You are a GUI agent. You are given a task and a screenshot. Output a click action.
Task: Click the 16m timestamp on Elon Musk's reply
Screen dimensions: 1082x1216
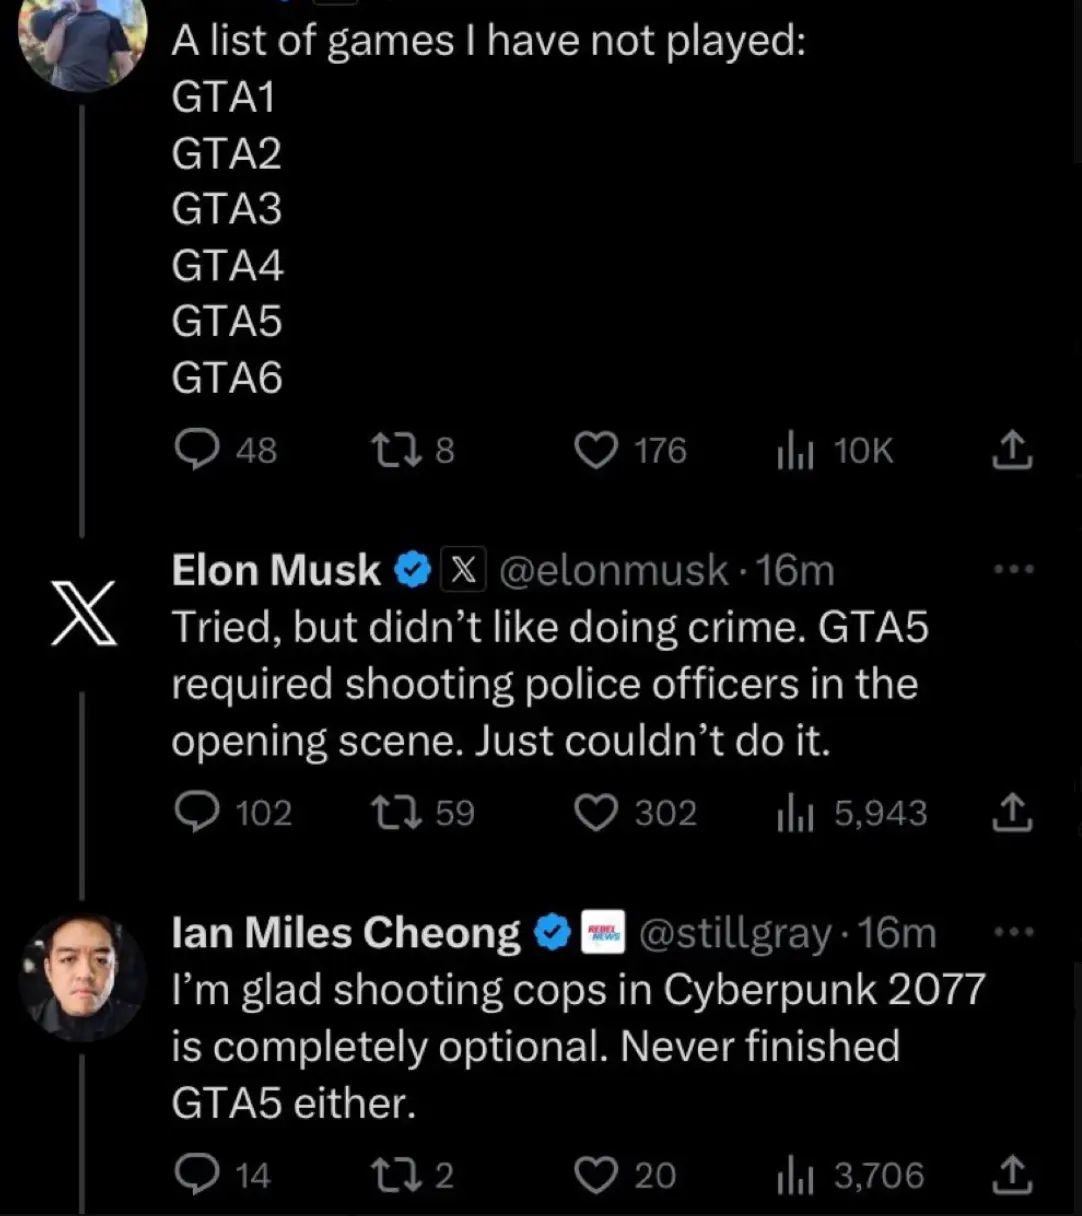(x=795, y=568)
